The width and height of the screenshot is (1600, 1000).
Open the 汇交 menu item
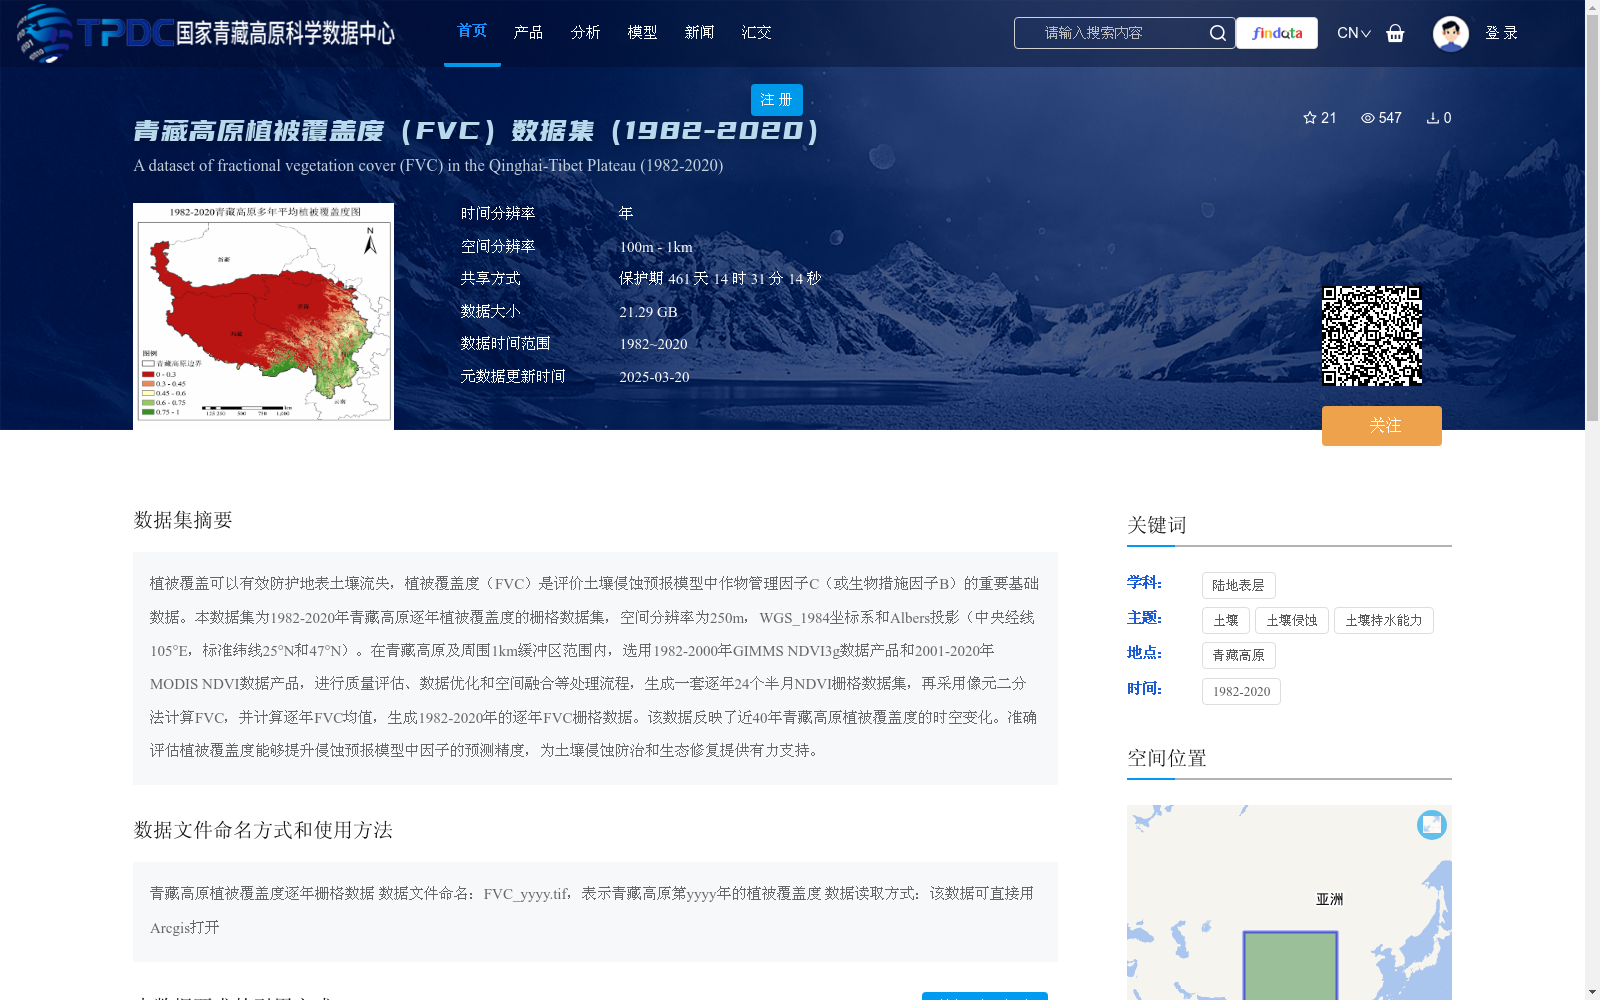[x=756, y=33]
